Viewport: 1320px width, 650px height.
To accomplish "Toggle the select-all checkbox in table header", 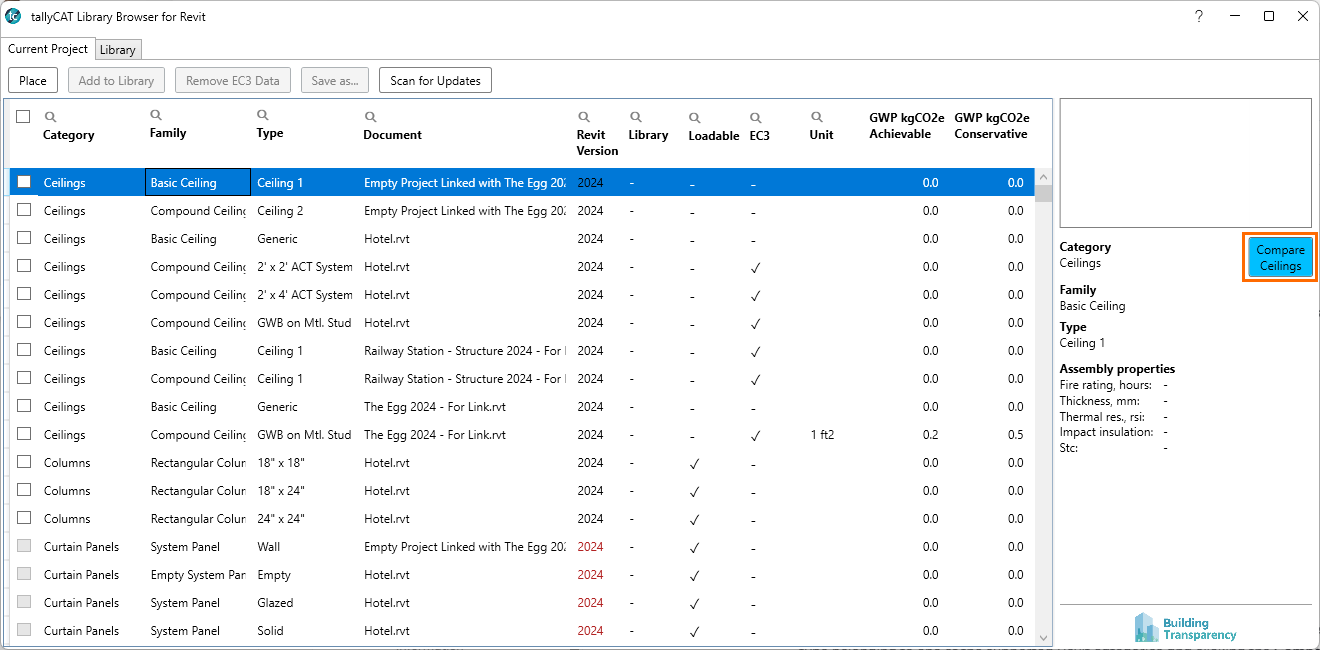I will [x=23, y=117].
